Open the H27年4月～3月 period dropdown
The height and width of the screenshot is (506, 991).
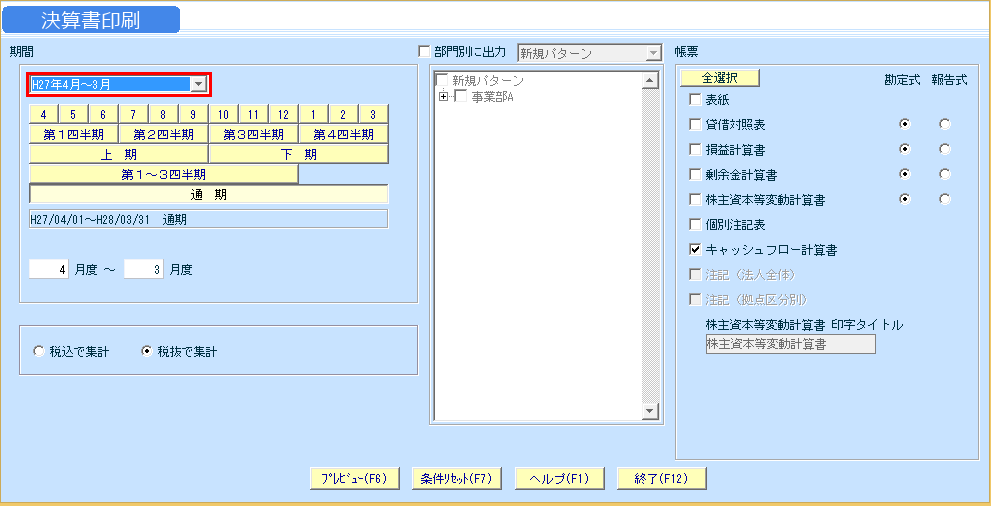tap(199, 84)
